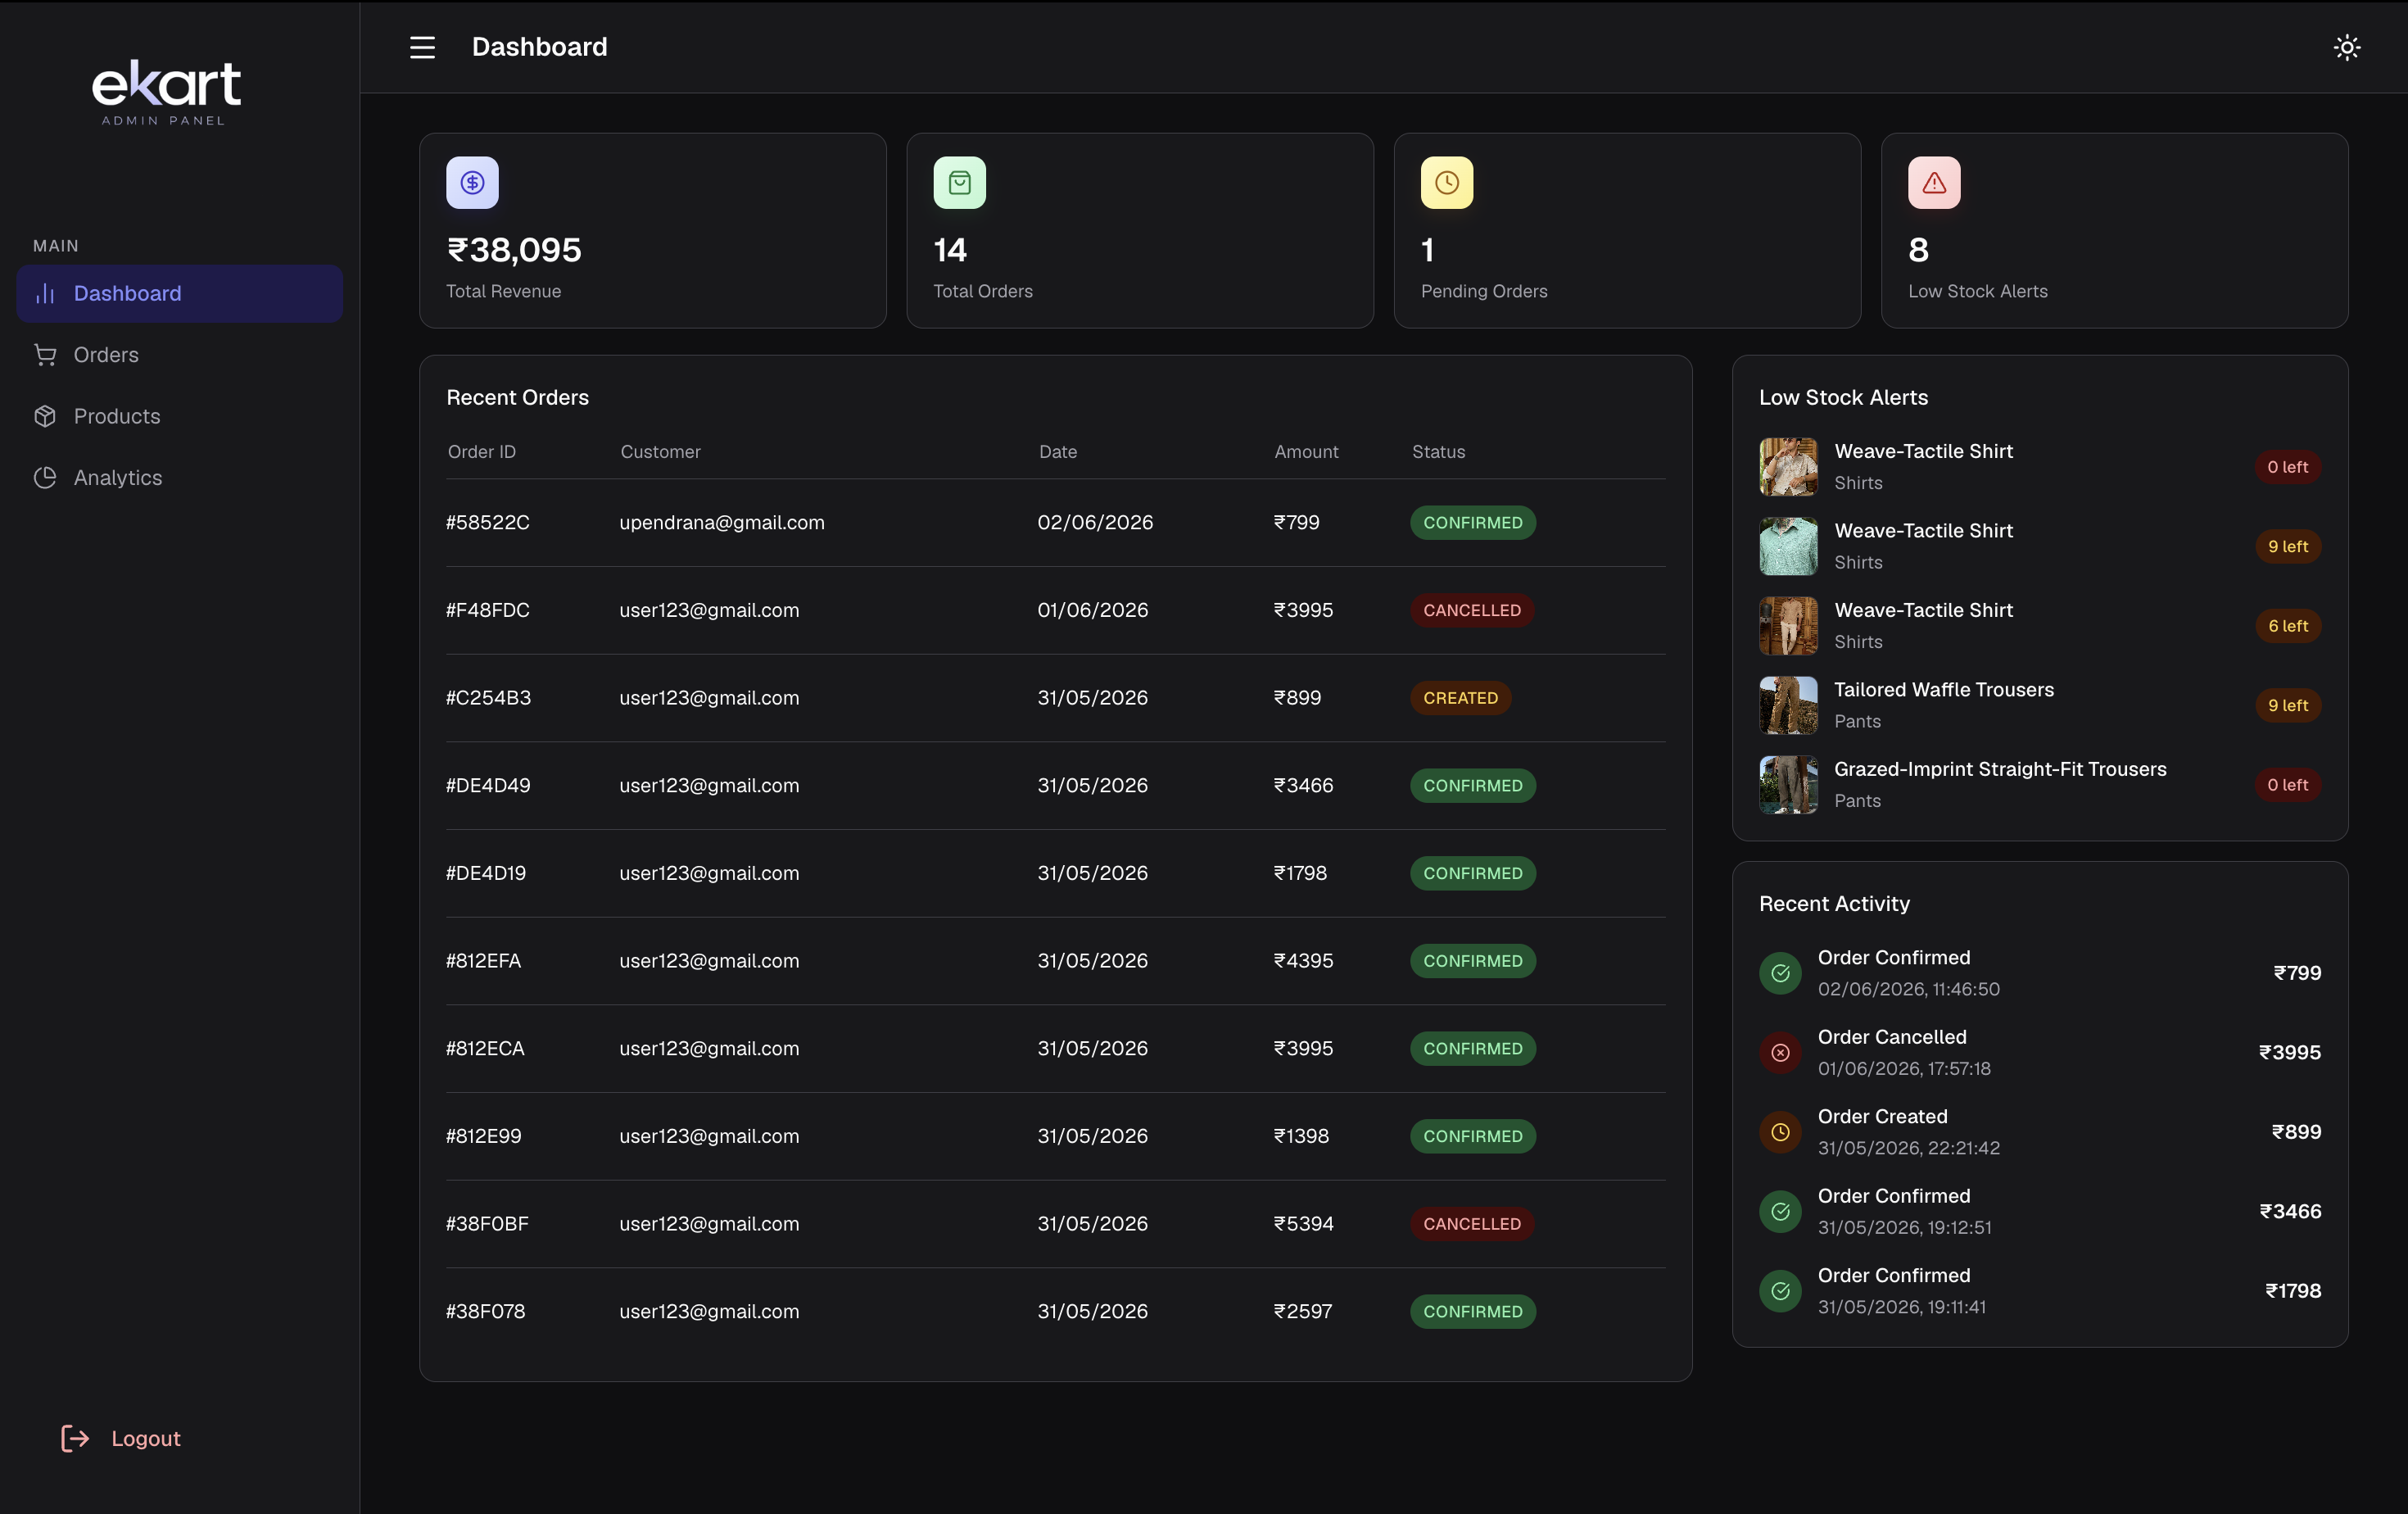Click the ekart Admin Panel logo
The width and height of the screenshot is (2408, 1514).
[165, 92]
